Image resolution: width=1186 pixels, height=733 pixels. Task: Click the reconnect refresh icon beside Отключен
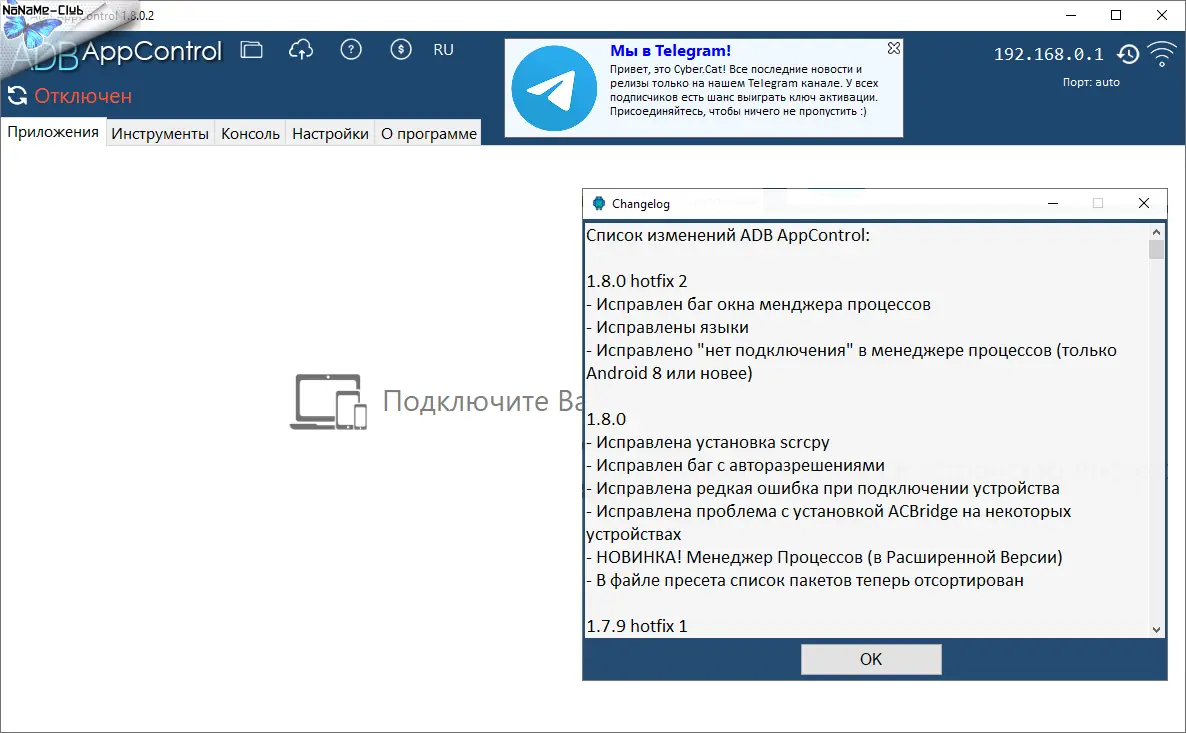[17, 96]
